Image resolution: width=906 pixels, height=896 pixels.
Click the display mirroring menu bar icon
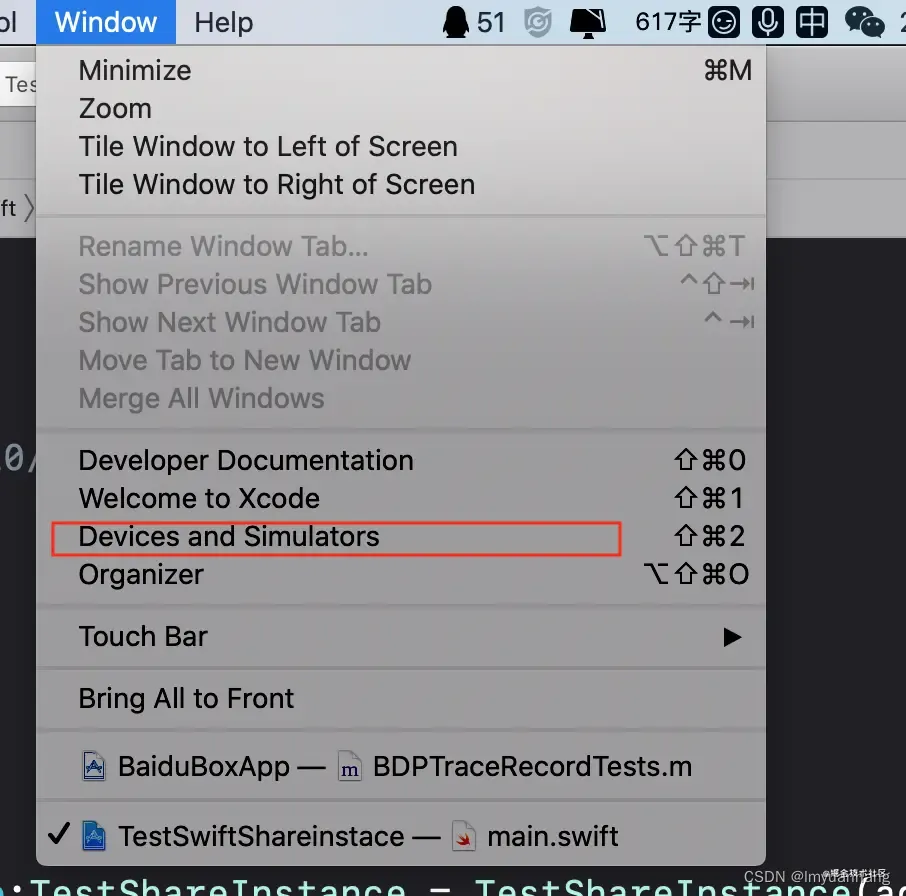point(588,23)
